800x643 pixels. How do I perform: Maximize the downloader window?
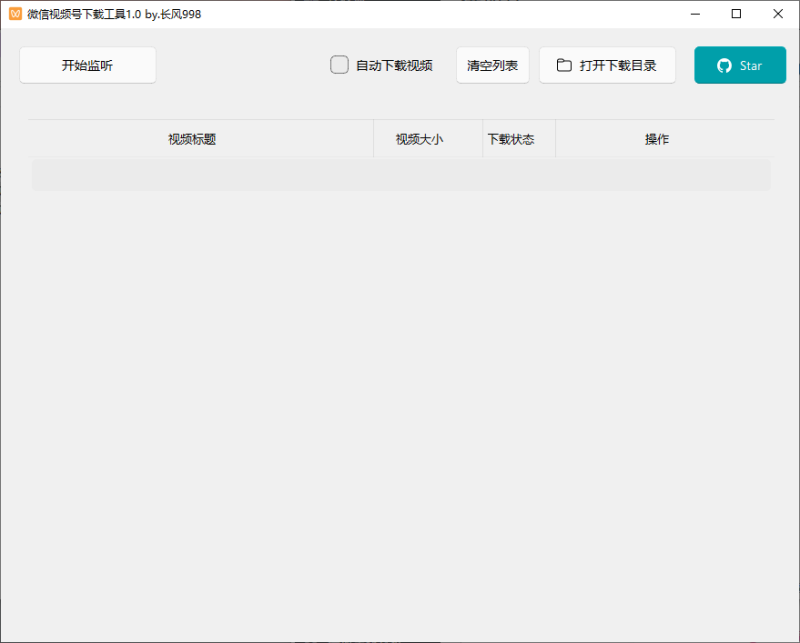click(736, 14)
